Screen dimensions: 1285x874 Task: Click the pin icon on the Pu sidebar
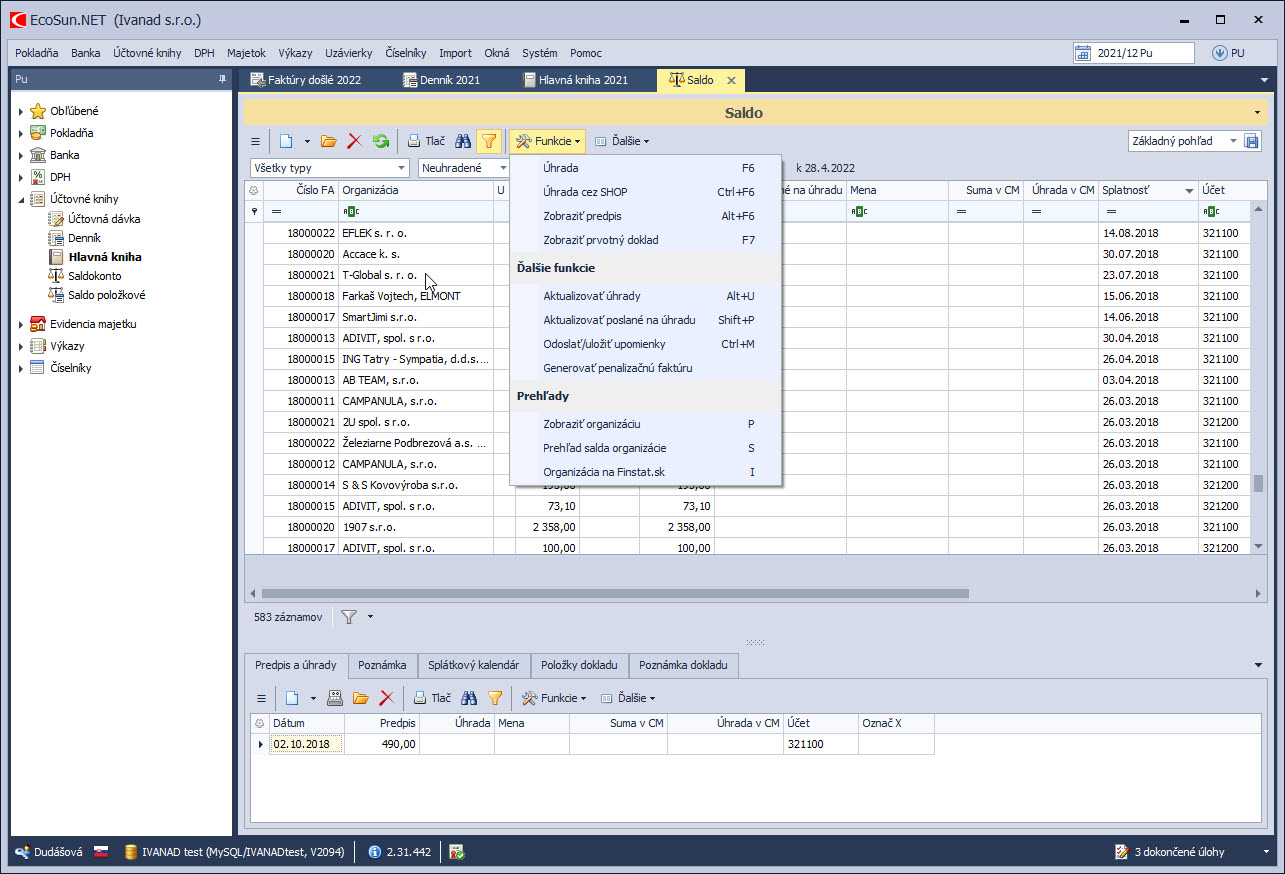(224, 79)
